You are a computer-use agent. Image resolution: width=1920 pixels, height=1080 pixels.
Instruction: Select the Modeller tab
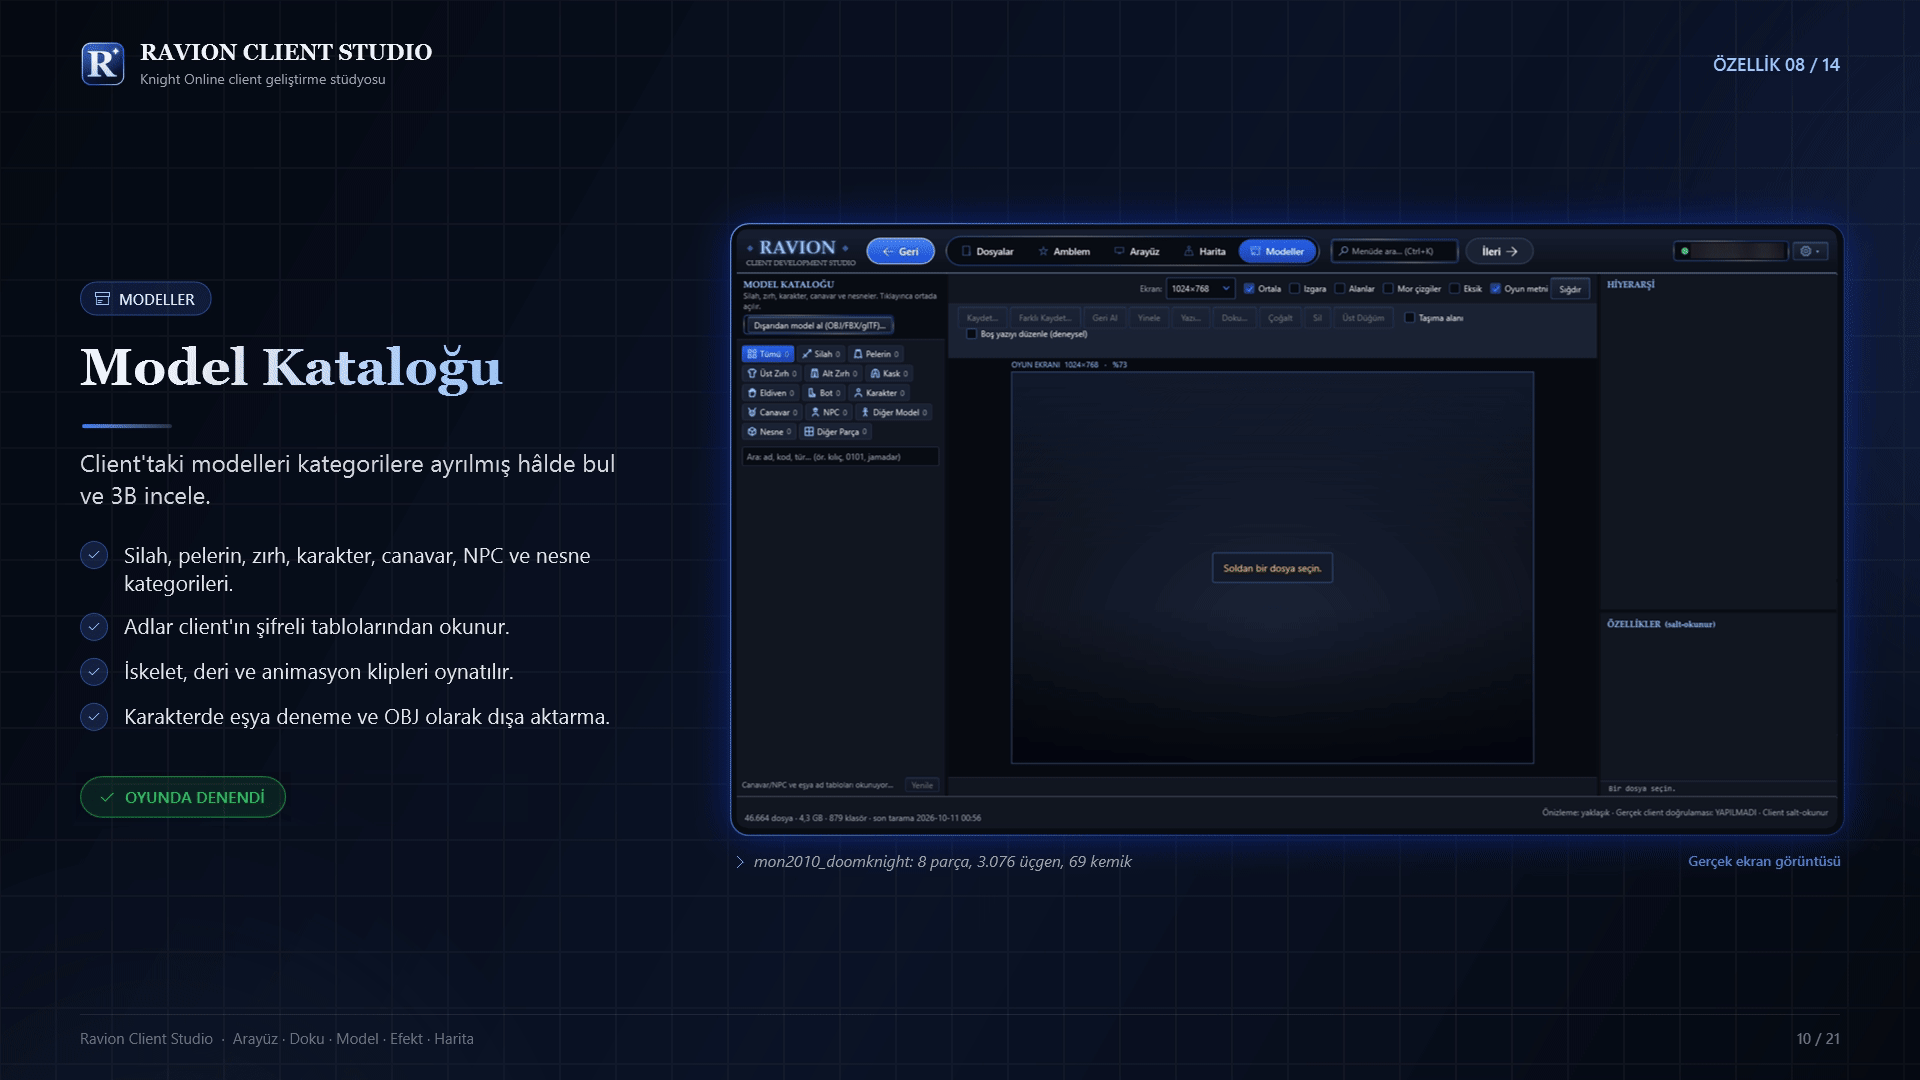(1278, 252)
